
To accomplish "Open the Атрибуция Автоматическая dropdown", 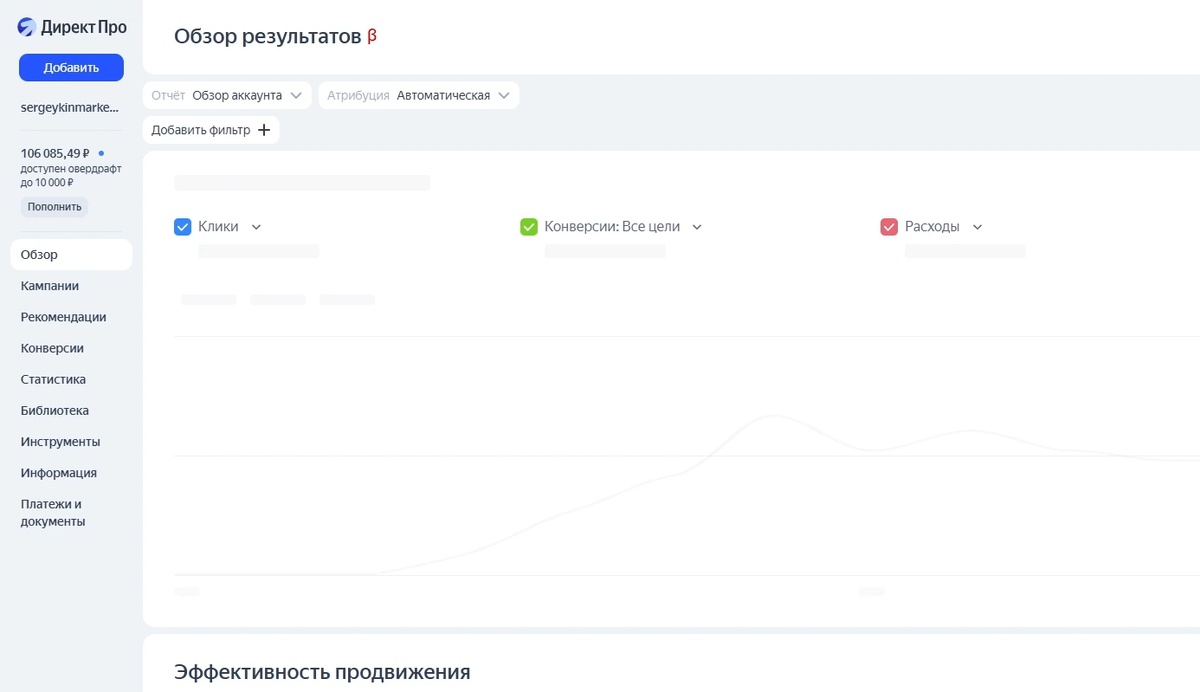I will tap(419, 95).
